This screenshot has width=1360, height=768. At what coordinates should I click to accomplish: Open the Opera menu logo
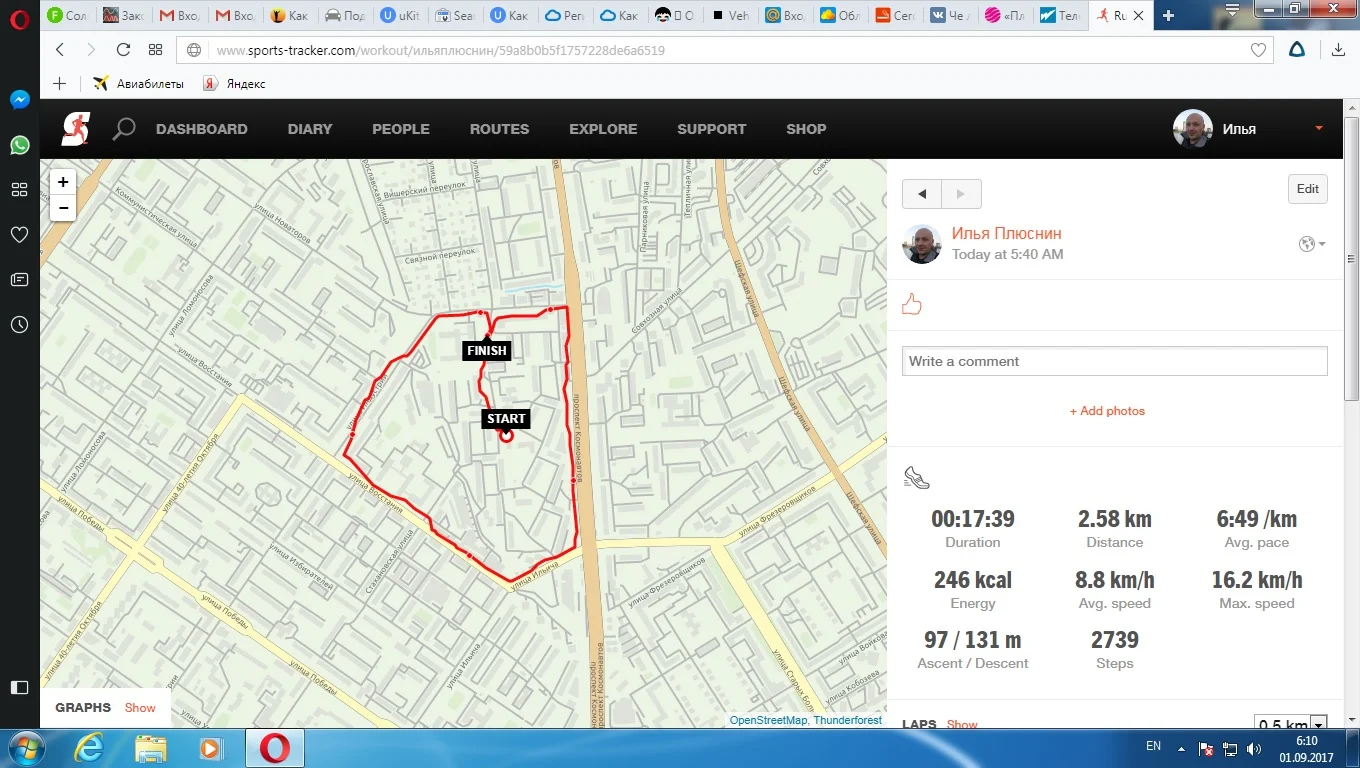pyautogui.click(x=19, y=20)
